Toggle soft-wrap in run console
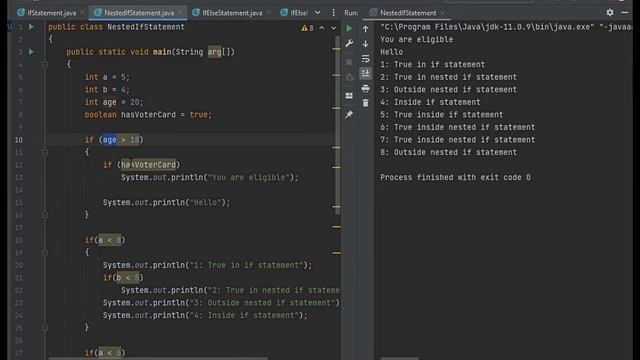 click(365, 59)
